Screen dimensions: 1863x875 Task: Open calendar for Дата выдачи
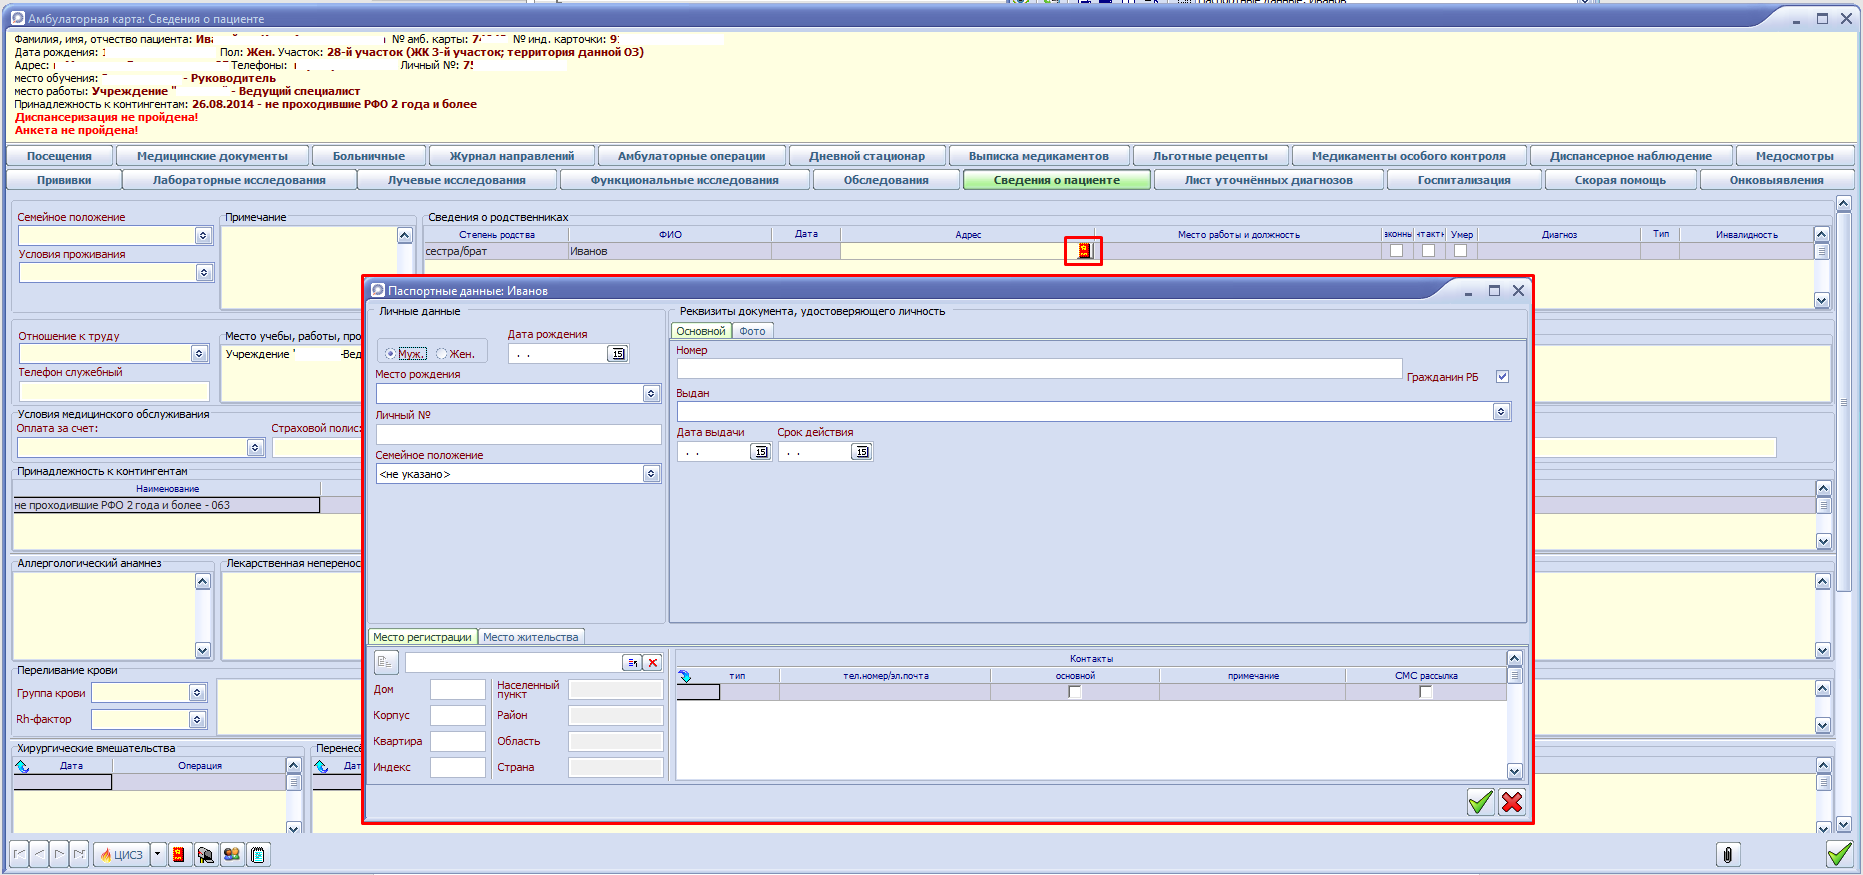pos(761,452)
